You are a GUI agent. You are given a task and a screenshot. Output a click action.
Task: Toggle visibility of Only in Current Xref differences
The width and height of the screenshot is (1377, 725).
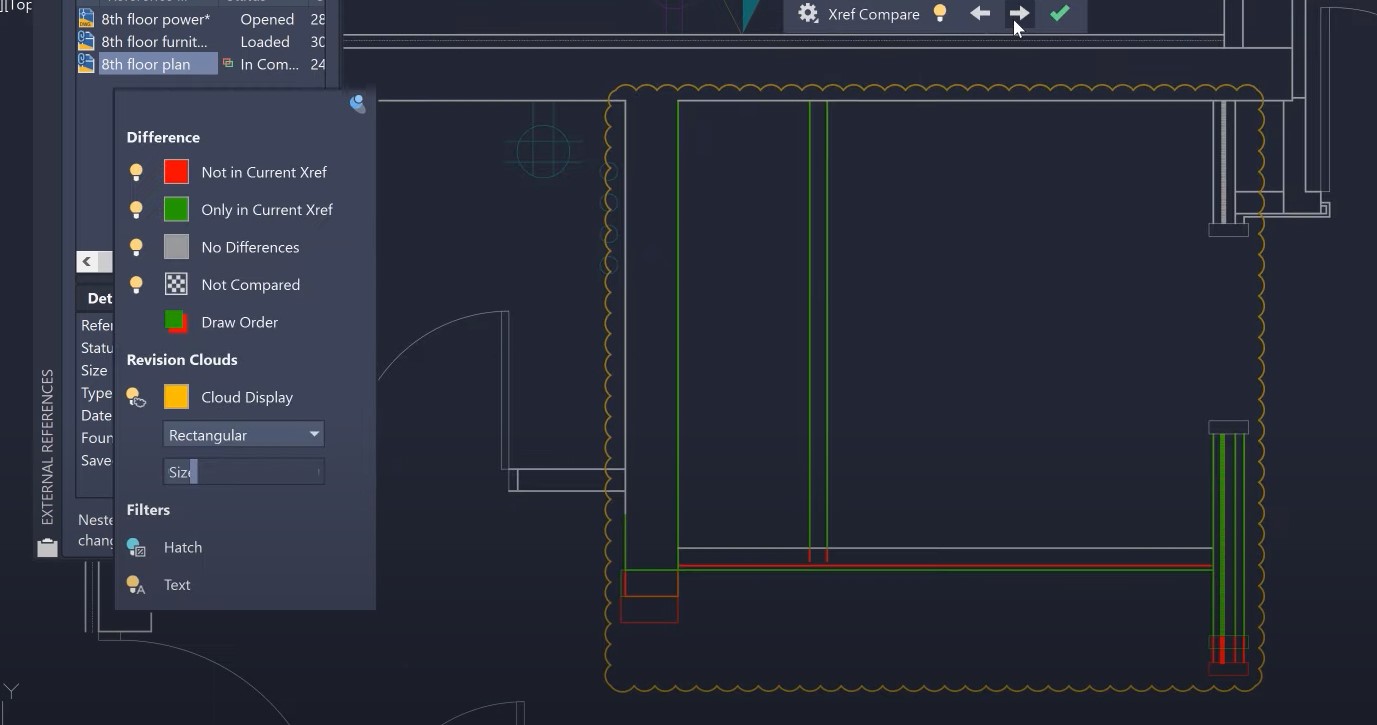coord(136,210)
